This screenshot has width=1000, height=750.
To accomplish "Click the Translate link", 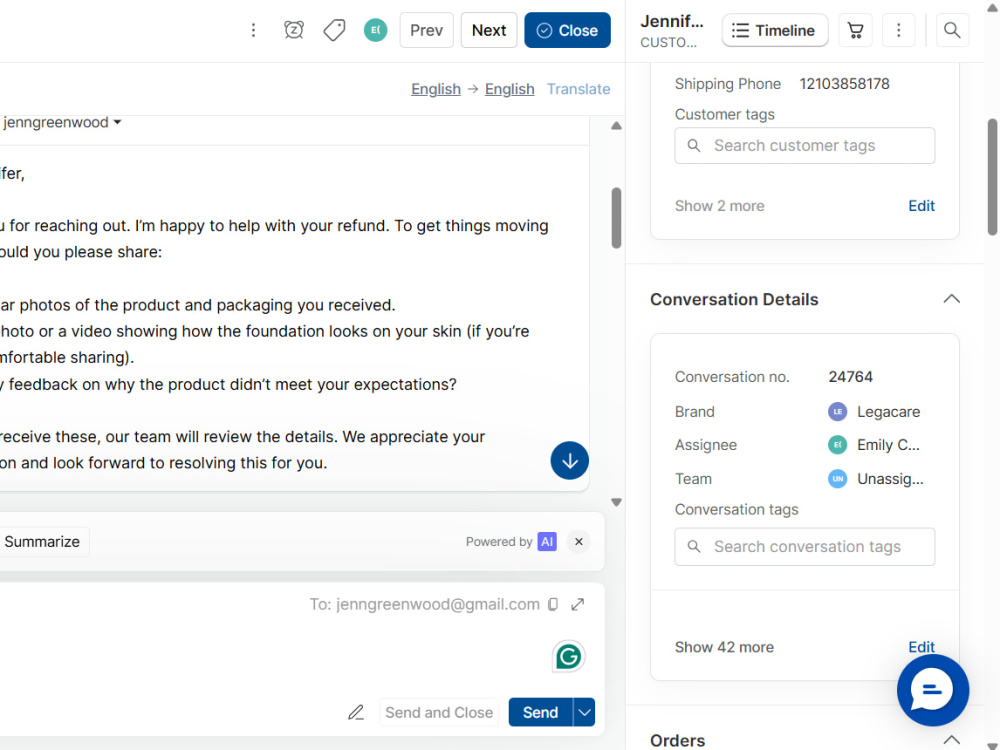I will click(x=578, y=89).
